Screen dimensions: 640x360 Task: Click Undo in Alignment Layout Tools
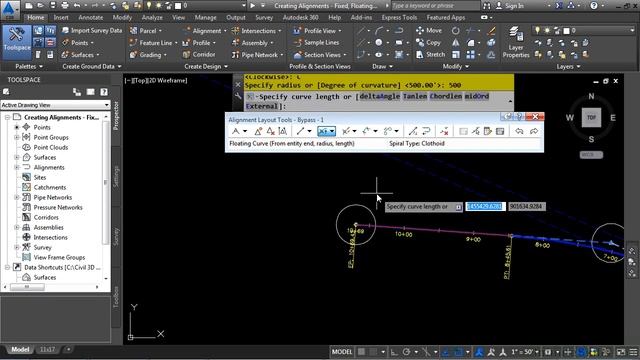point(519,131)
